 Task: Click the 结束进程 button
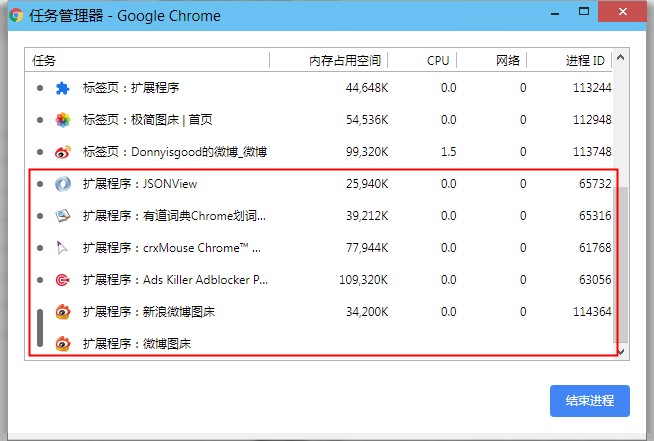click(589, 401)
